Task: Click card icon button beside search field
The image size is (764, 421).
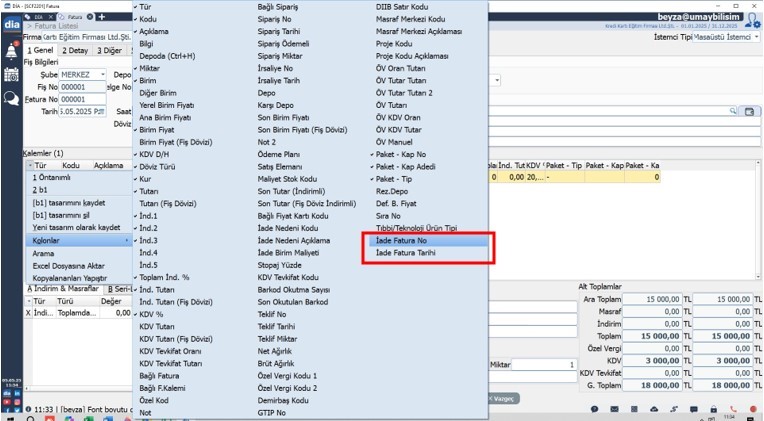Action: (749, 112)
